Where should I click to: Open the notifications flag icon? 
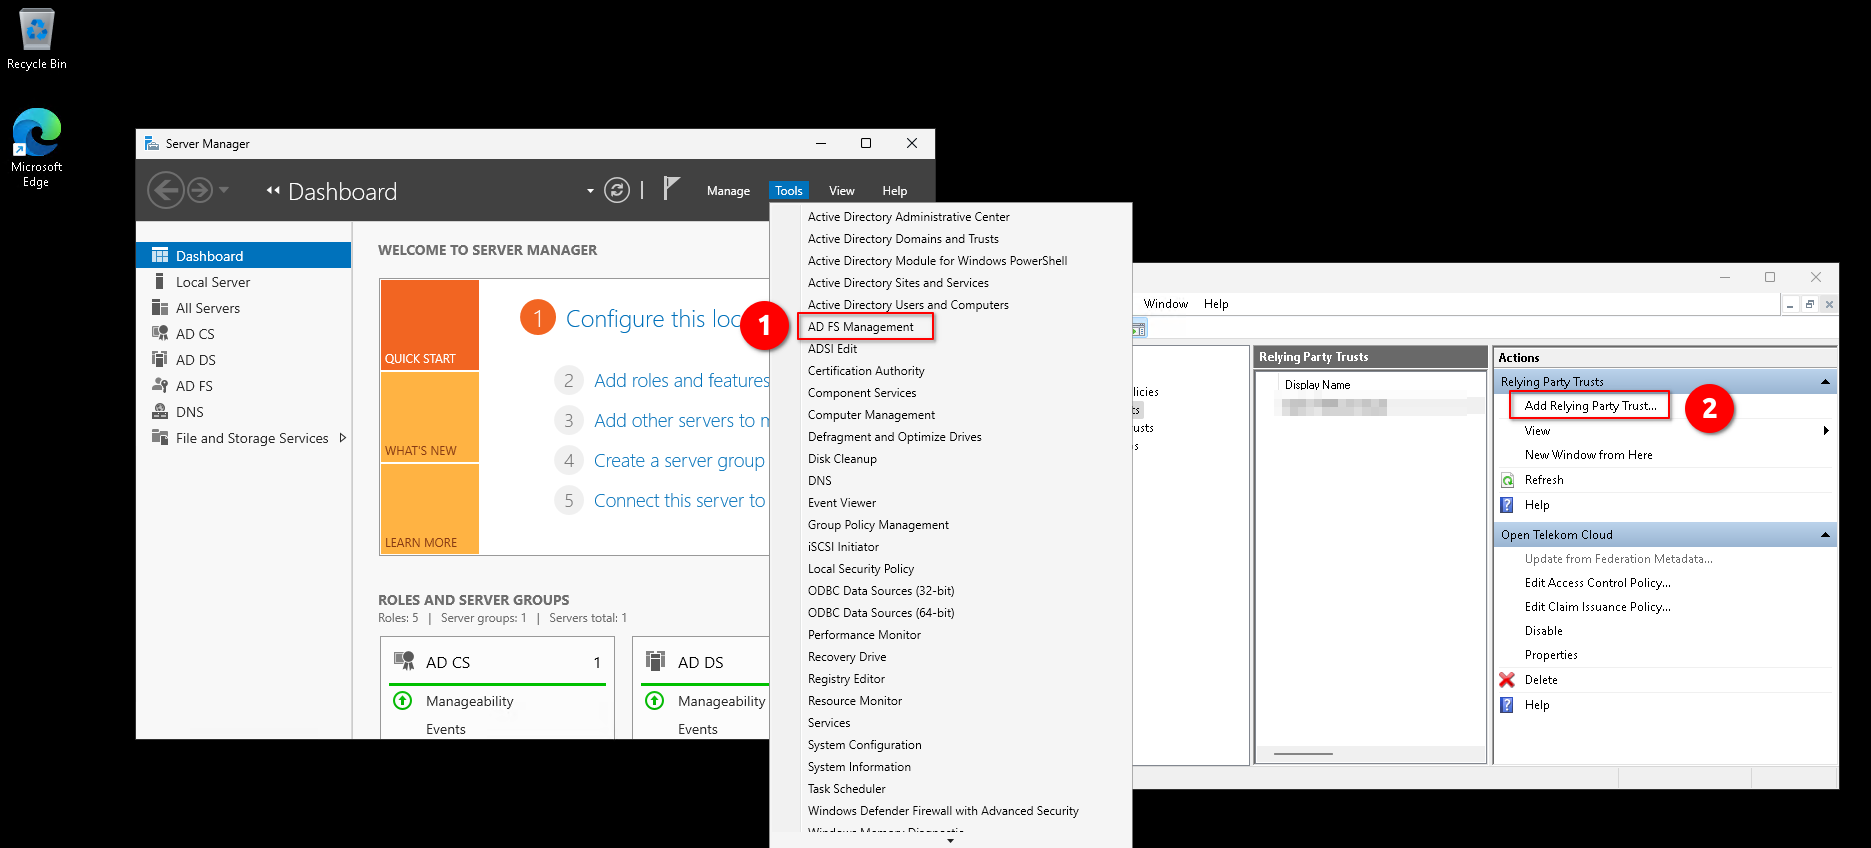(x=671, y=189)
